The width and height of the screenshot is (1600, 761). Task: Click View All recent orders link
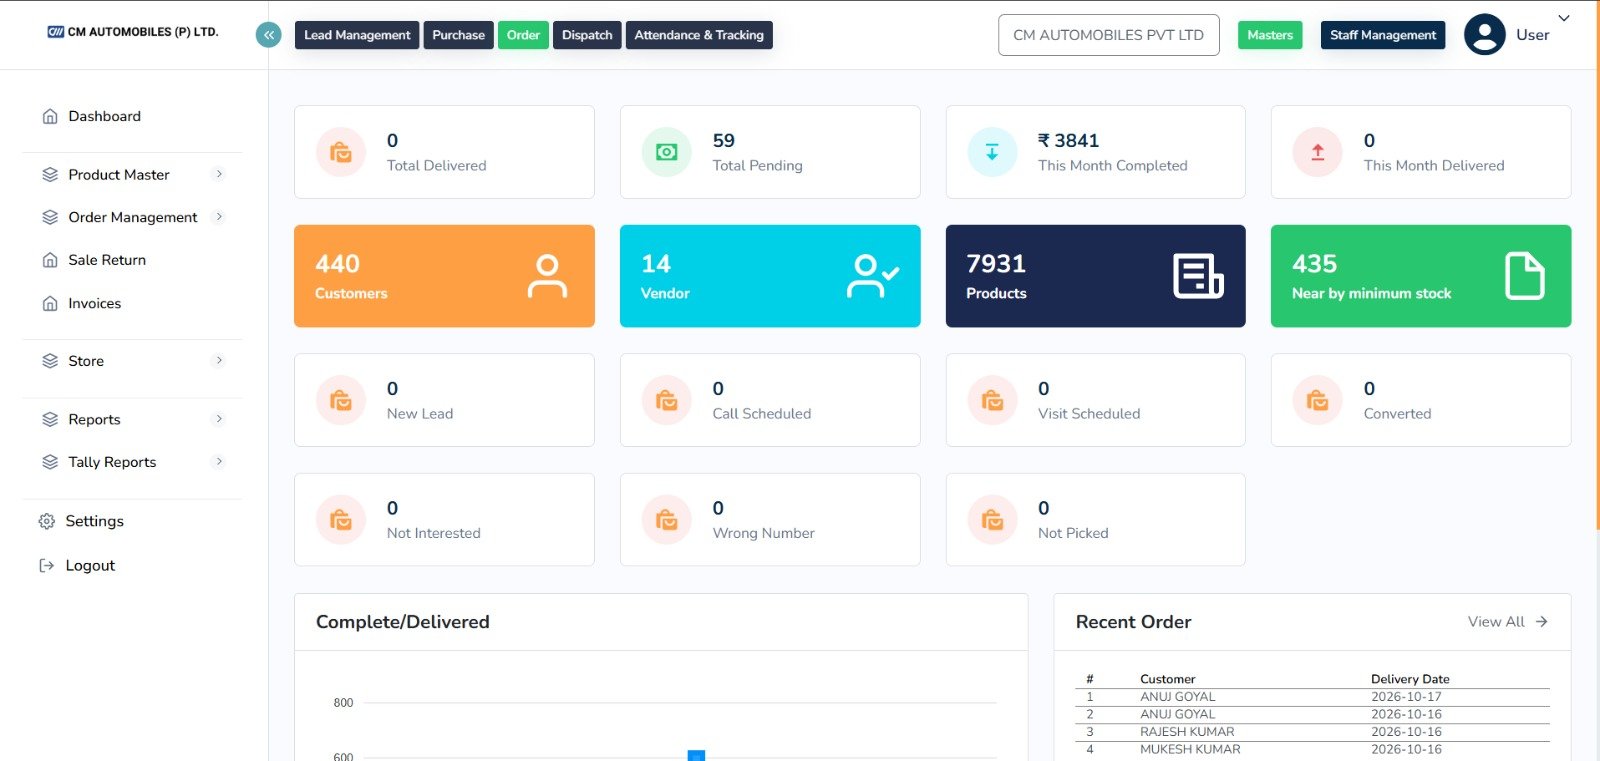coord(1508,622)
